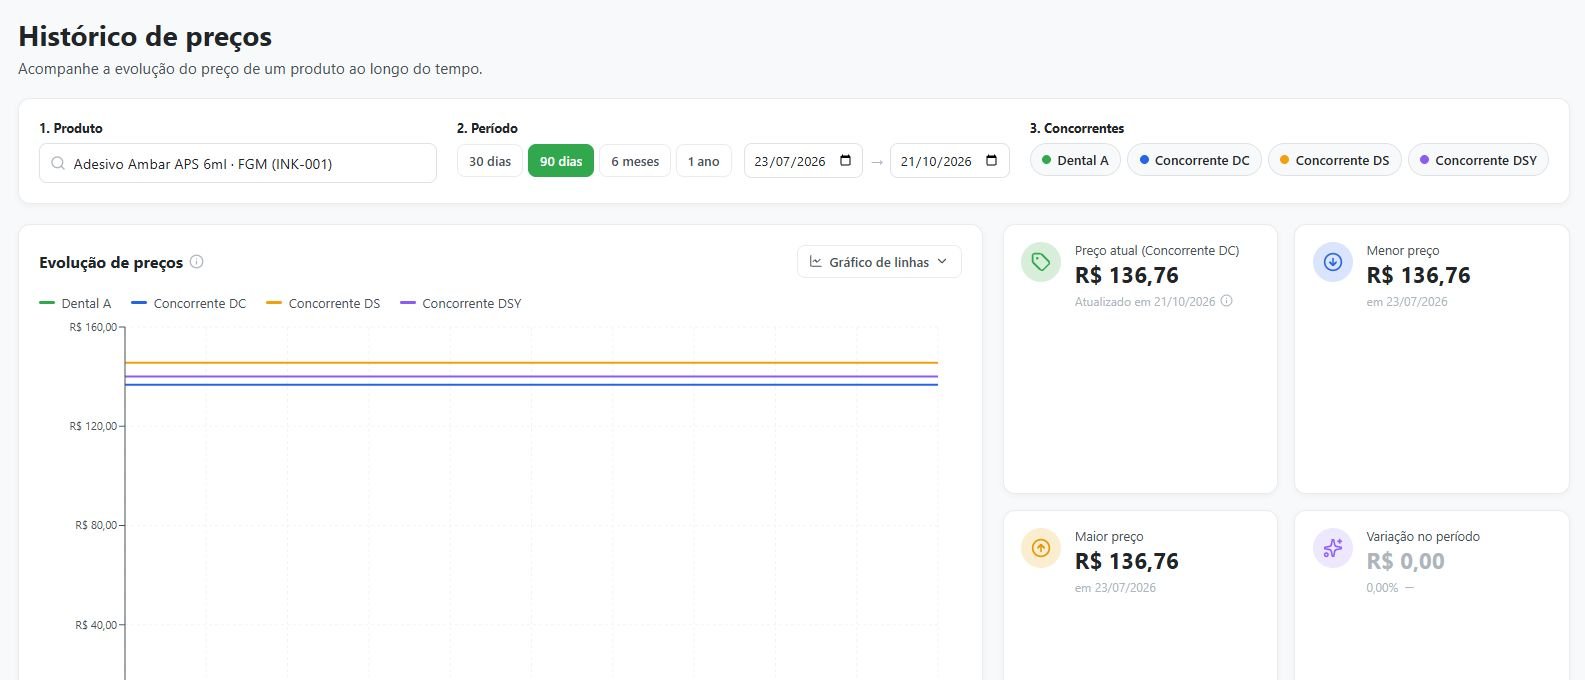Click the end date field 21/10/2026
The image size is (1585, 680).
pos(949,161)
